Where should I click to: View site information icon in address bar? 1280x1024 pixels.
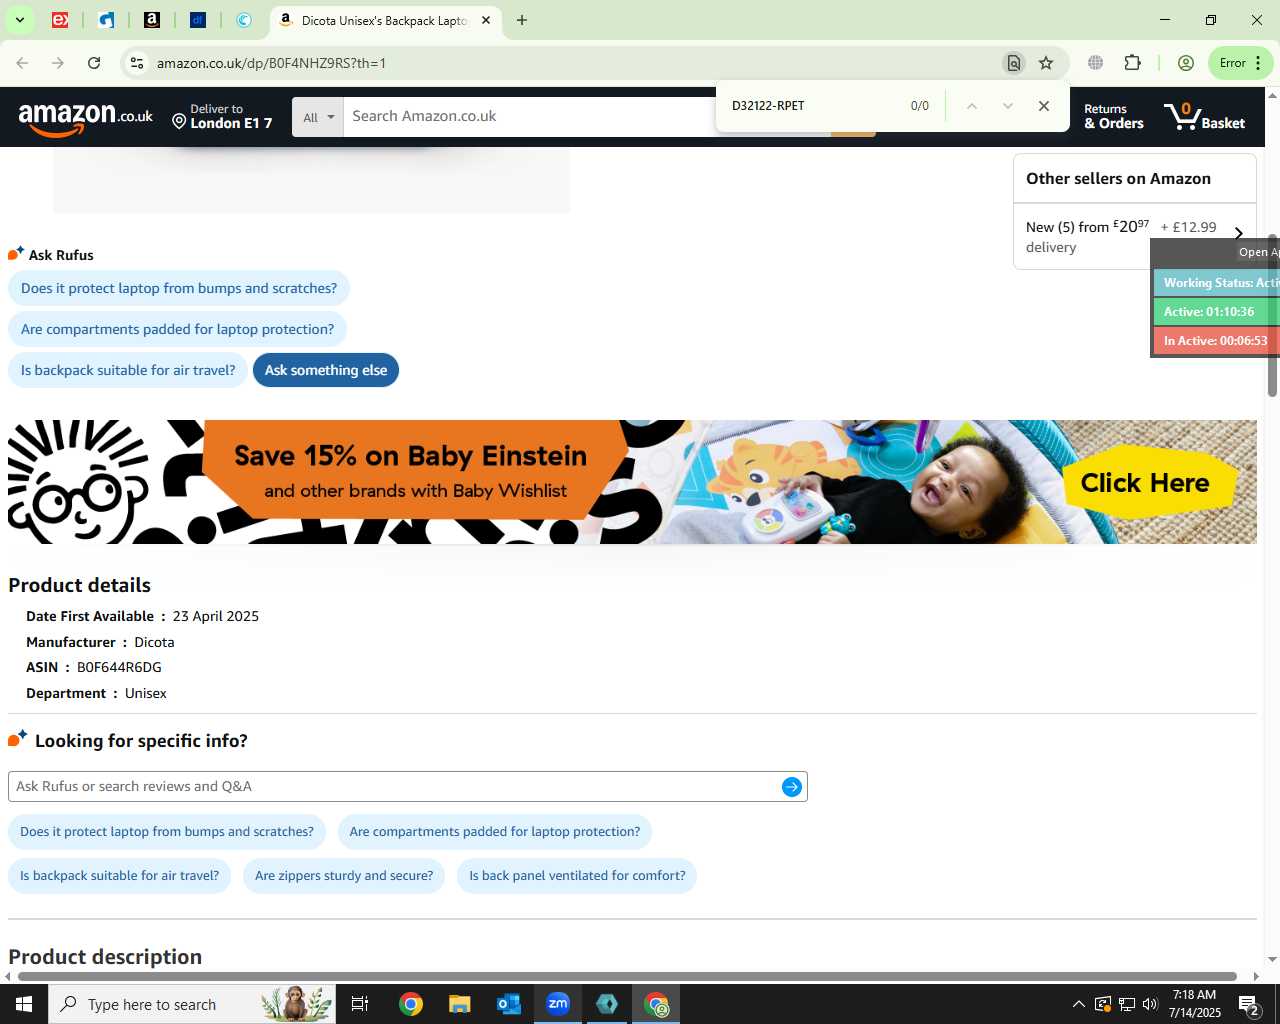[x=136, y=63]
